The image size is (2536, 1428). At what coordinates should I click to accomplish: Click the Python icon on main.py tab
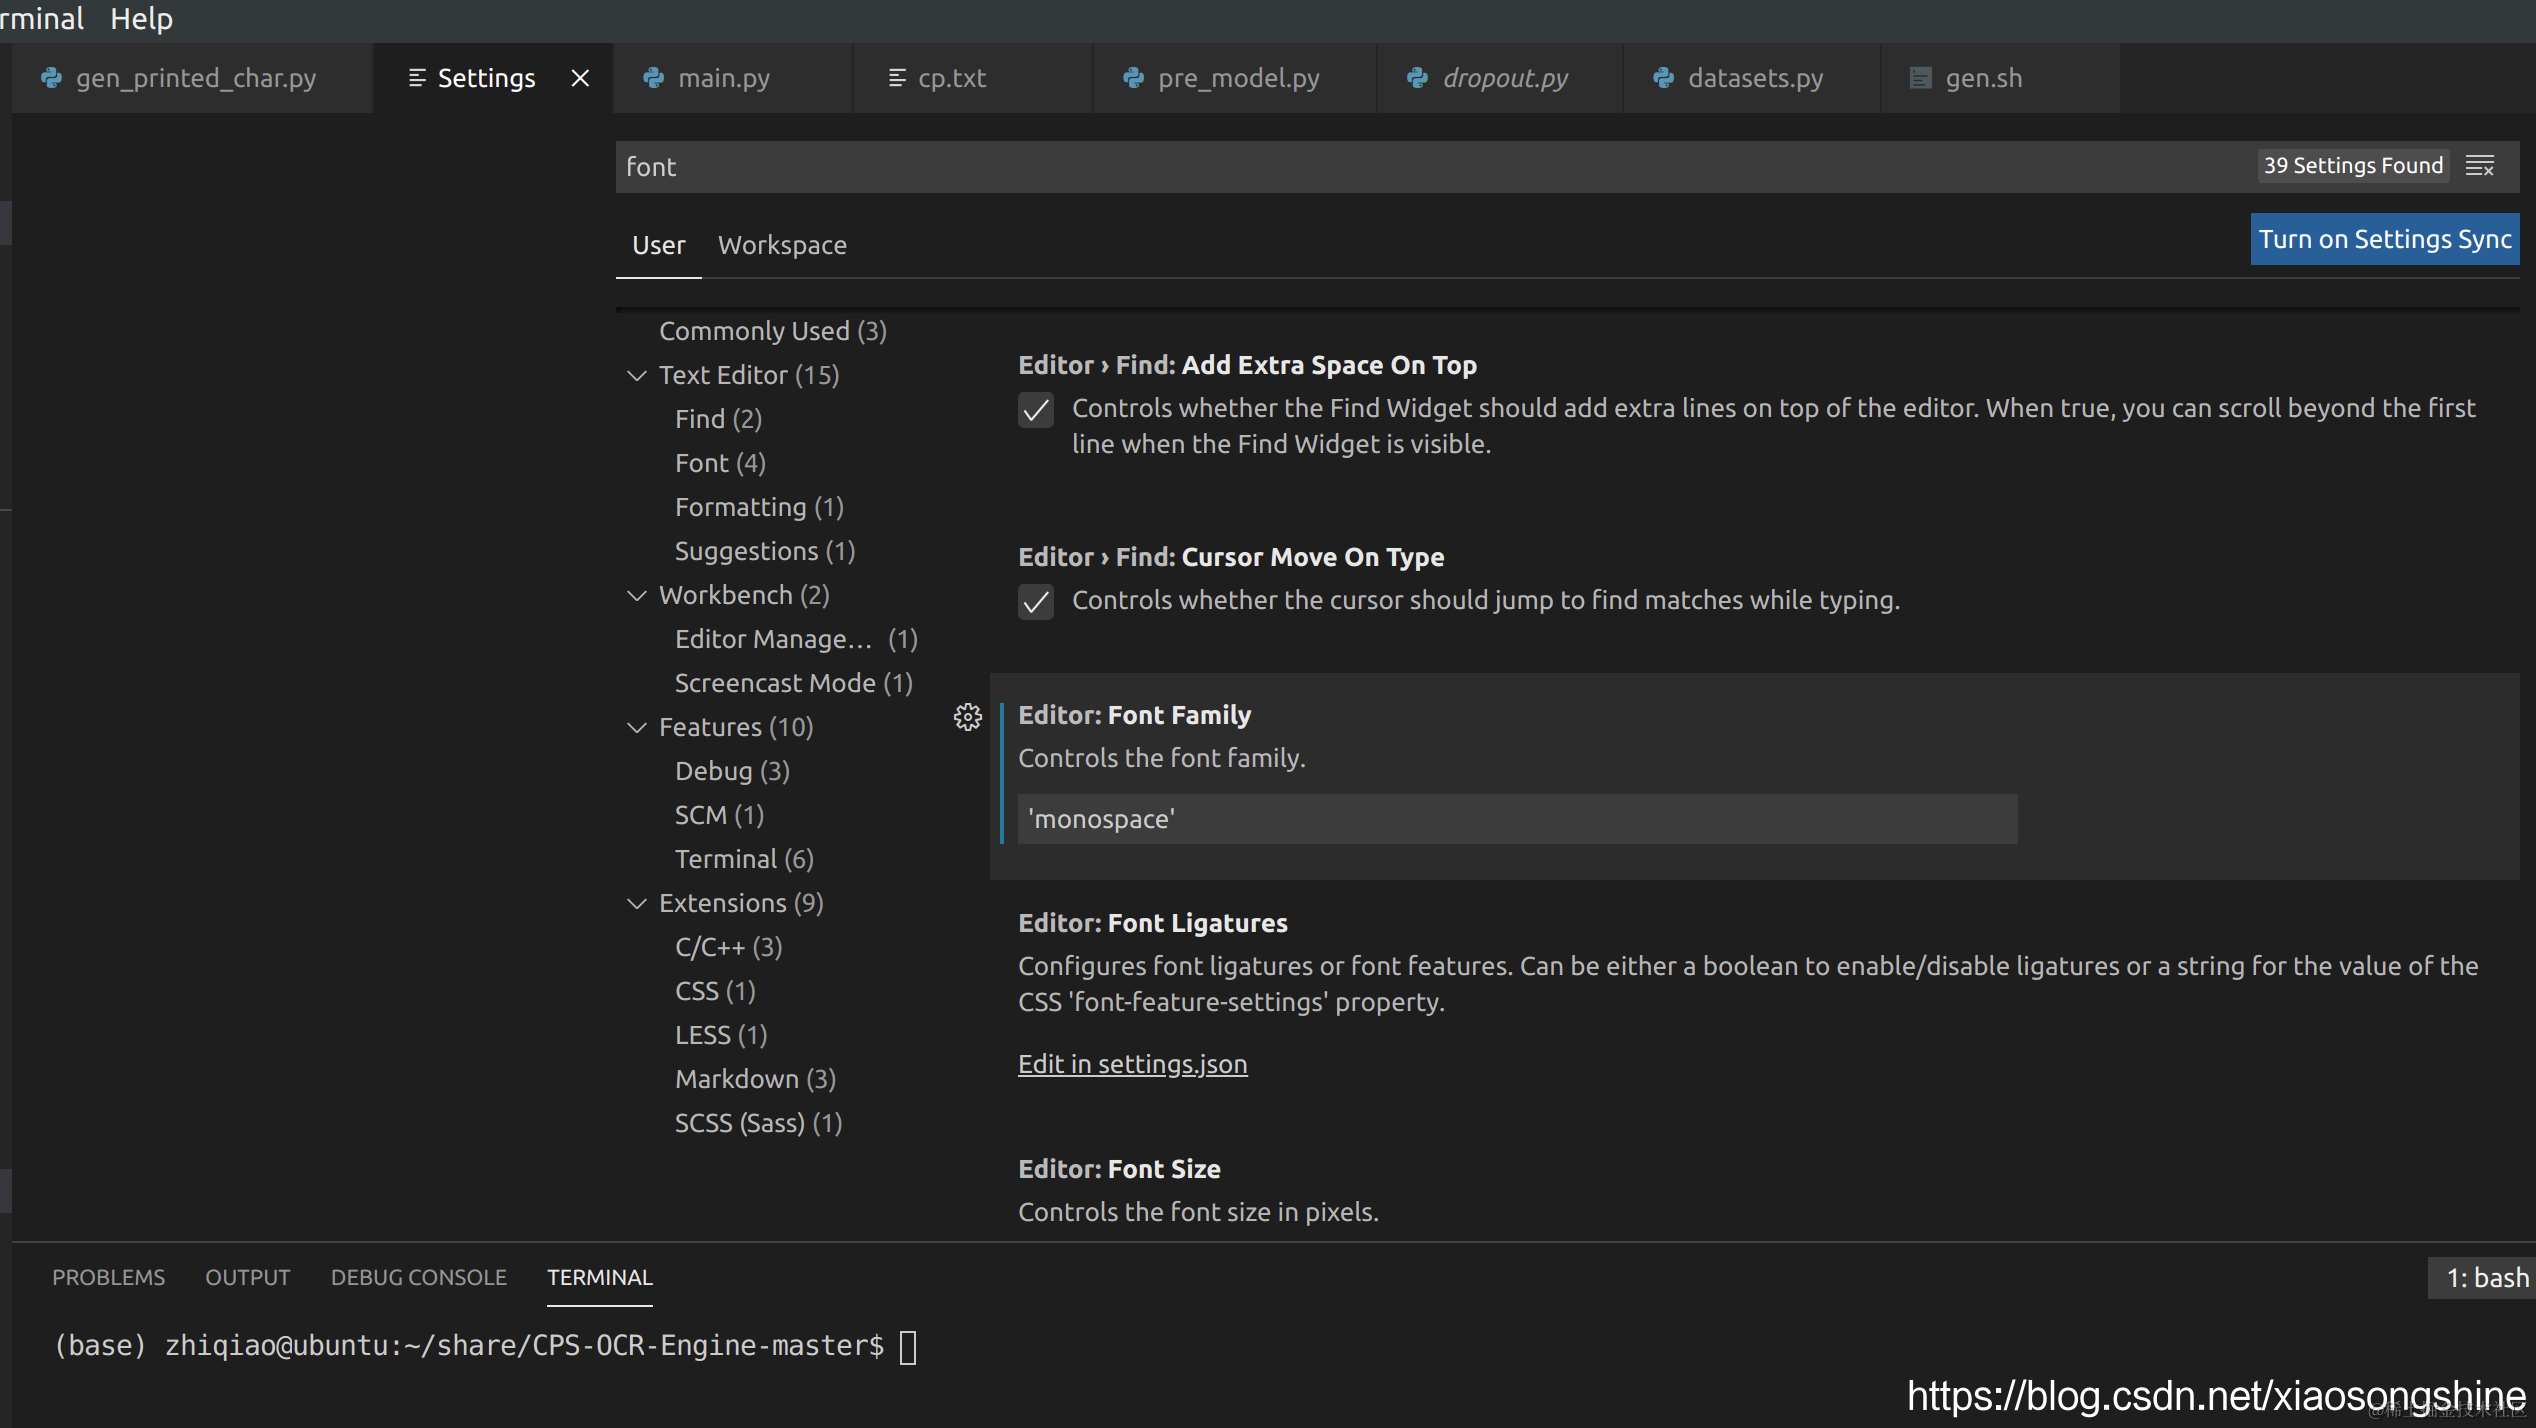[x=653, y=78]
